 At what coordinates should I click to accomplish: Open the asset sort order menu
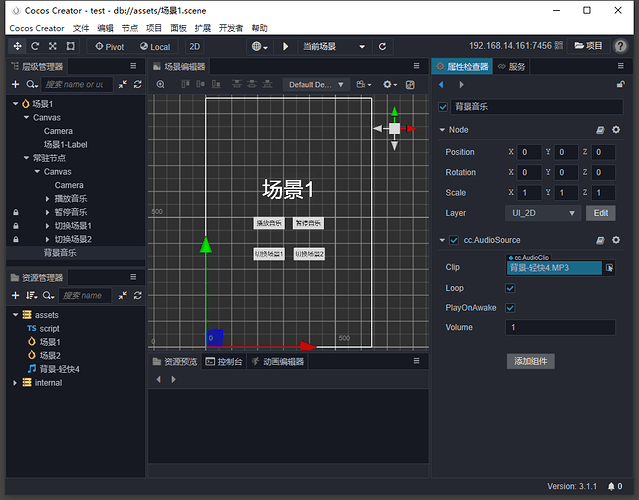pos(32,295)
